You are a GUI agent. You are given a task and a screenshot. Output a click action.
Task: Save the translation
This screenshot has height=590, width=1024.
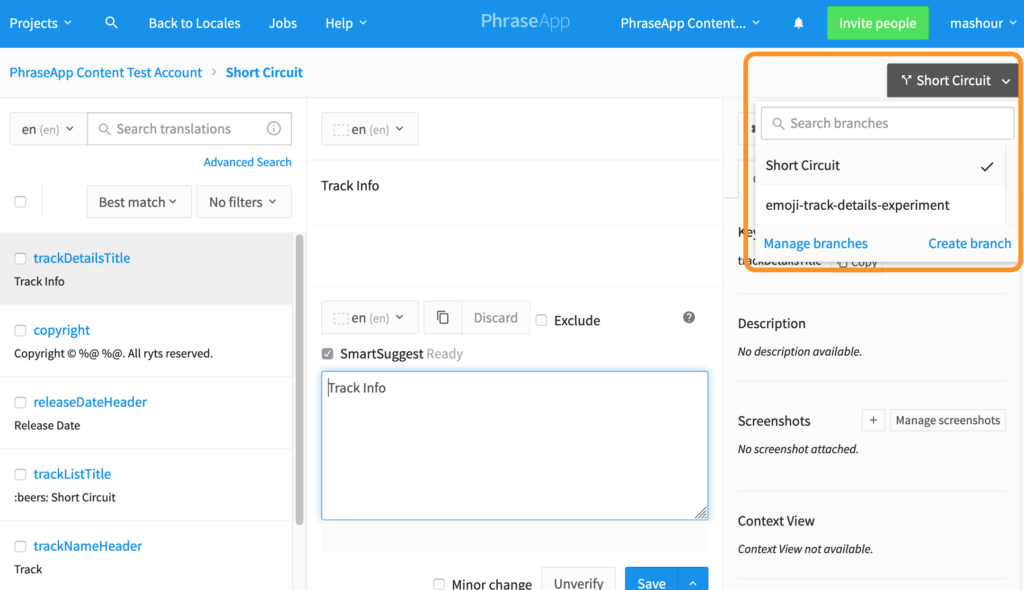(652, 582)
